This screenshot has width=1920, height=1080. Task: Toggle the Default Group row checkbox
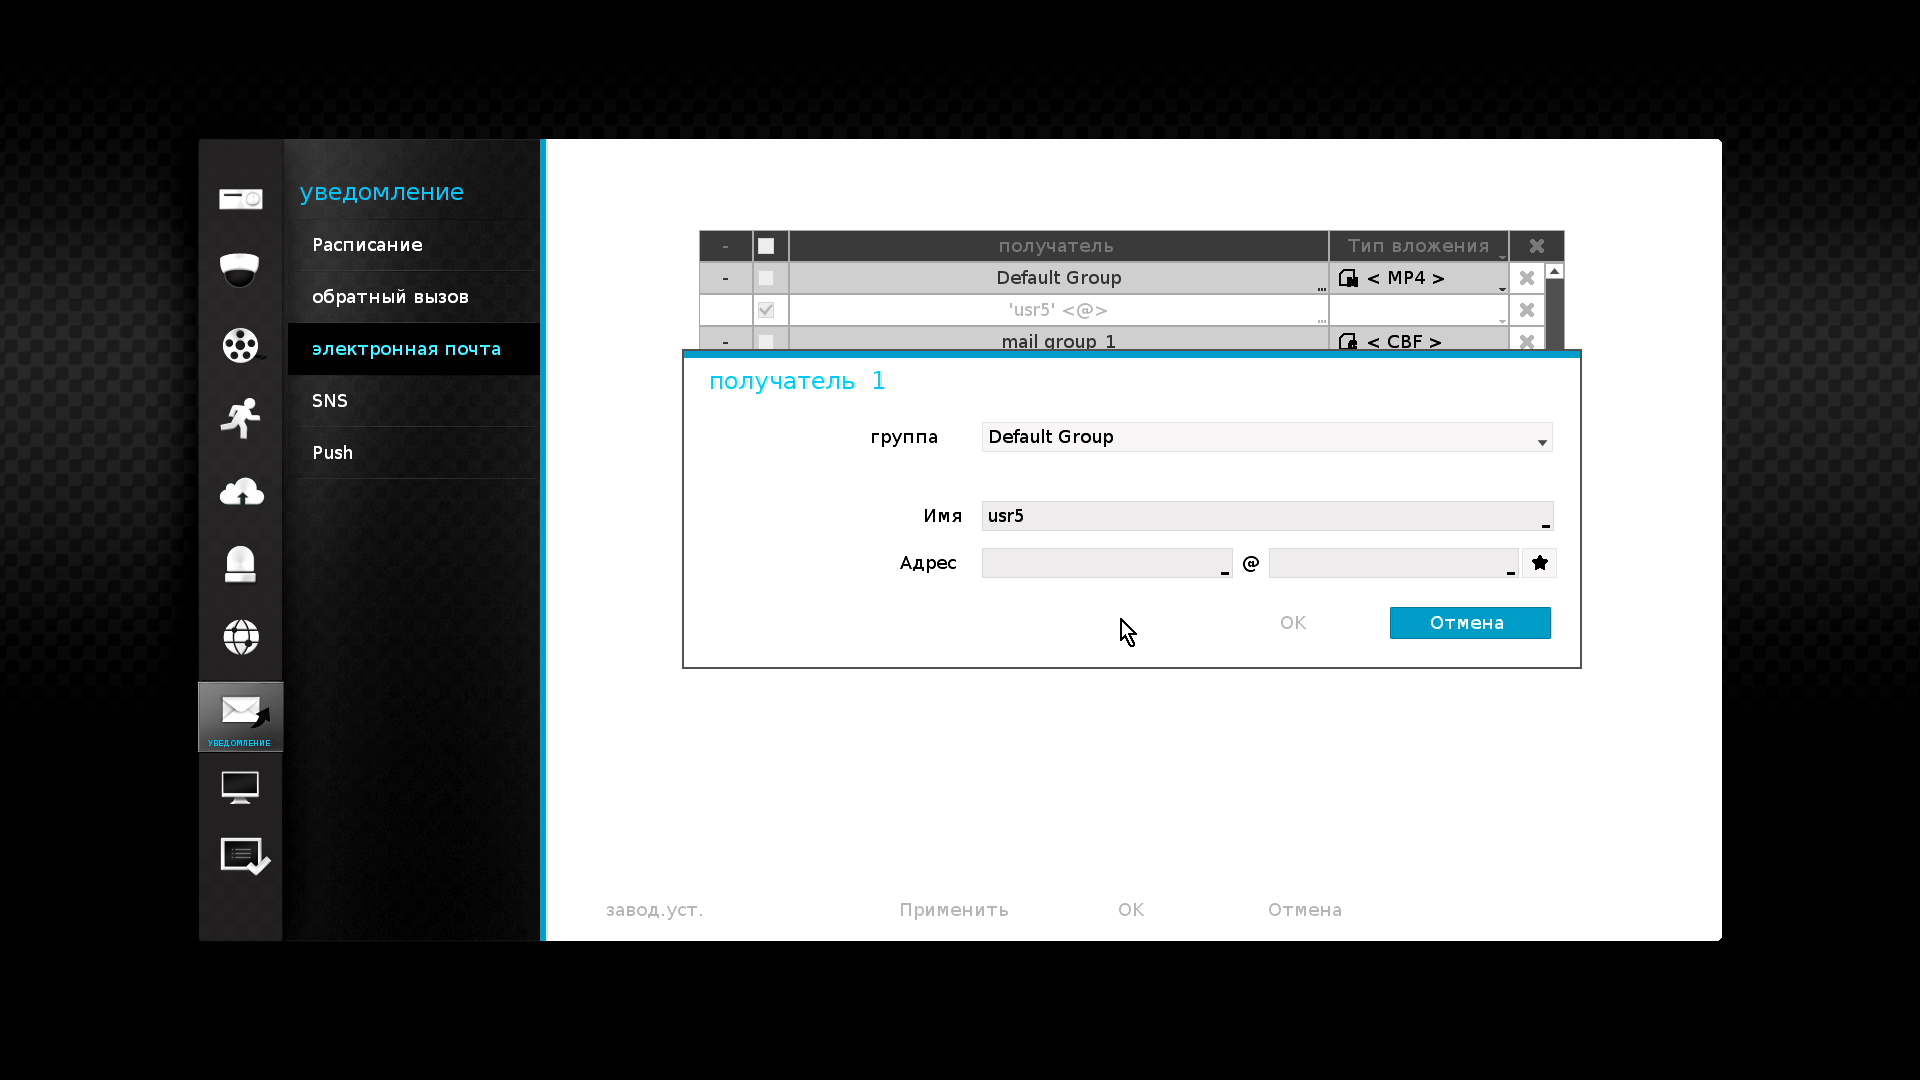point(766,278)
